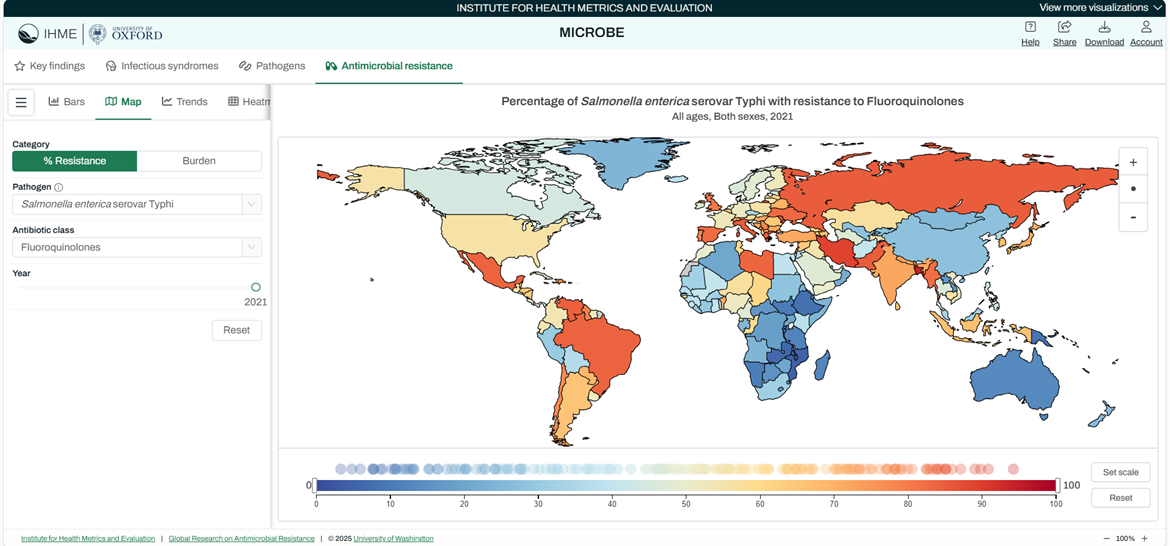Click on Australia on the map
Viewport: 1170px width, 546px height.
[1008, 380]
